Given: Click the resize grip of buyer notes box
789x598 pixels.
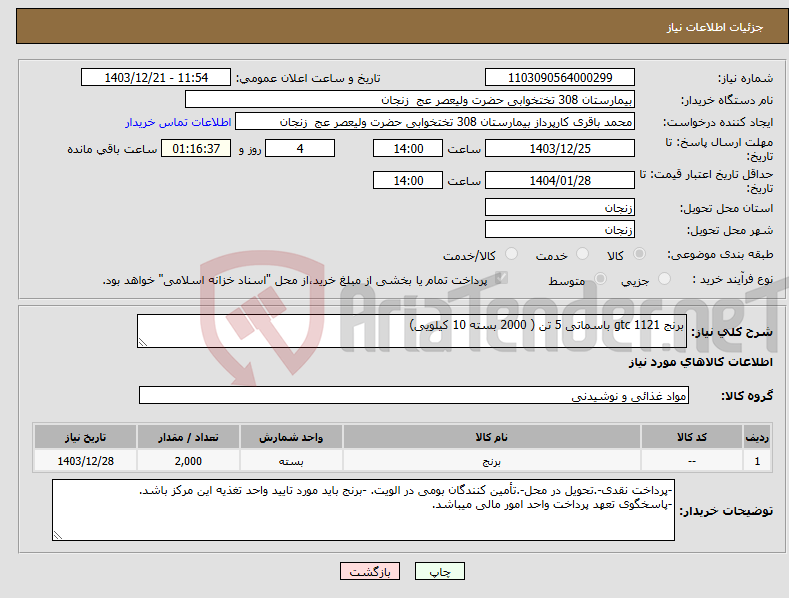Looking at the screenshot, I should coord(58,535).
